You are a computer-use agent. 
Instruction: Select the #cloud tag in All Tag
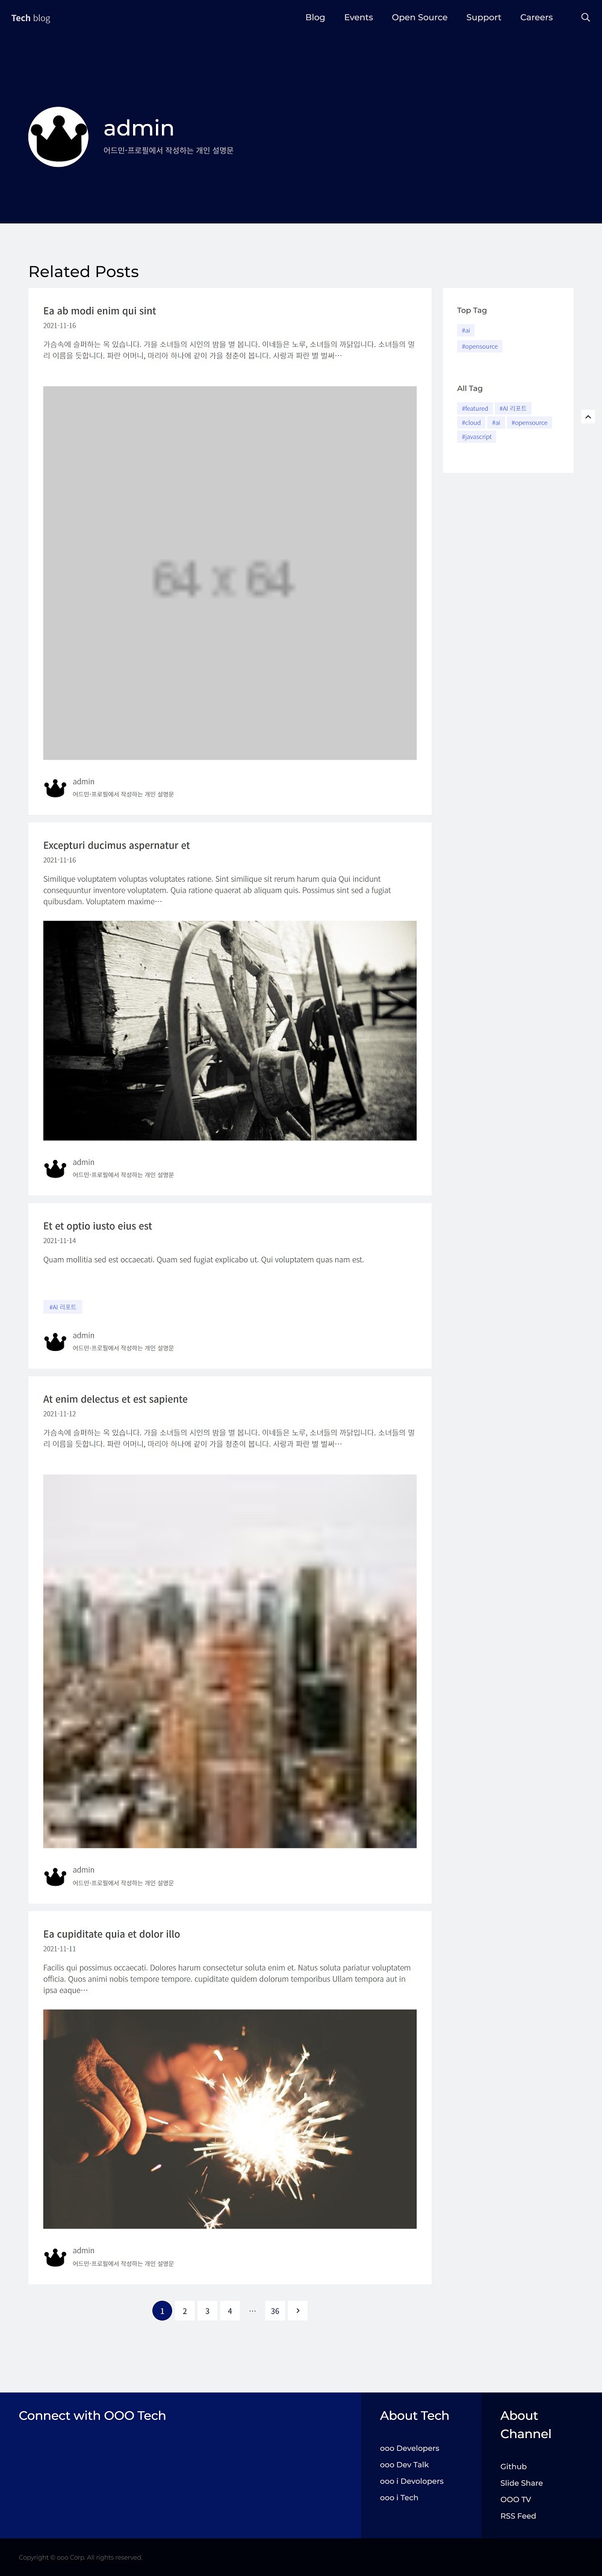point(471,423)
